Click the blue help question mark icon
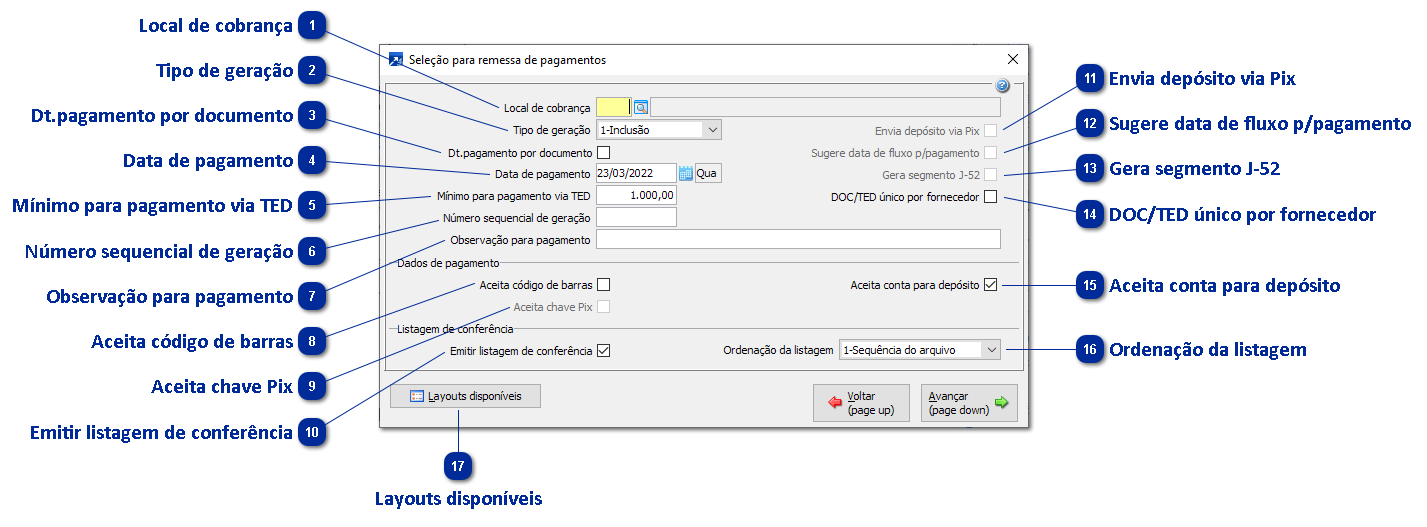Screen dimensions: 1427x527 pos(1002,86)
